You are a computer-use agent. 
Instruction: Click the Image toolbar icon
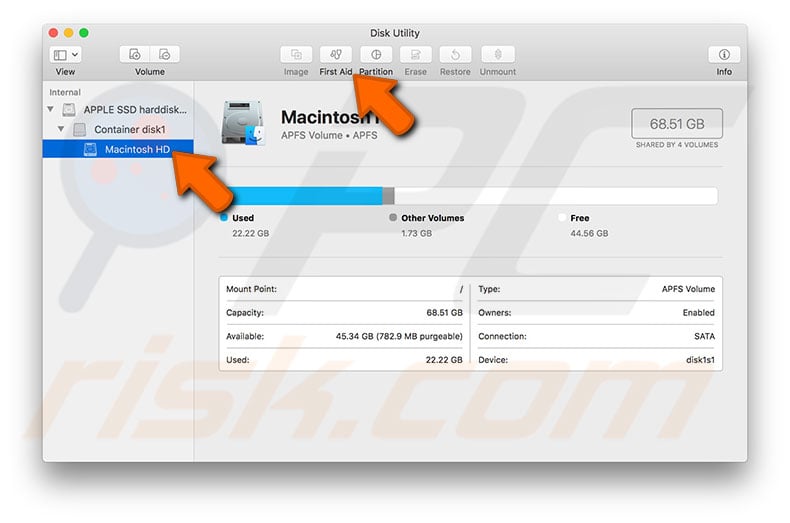(x=296, y=54)
